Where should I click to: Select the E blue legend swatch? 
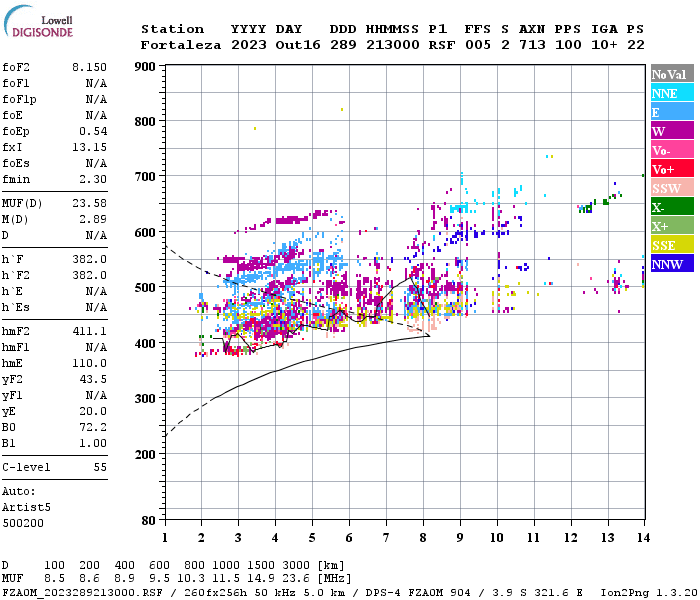coord(672,112)
